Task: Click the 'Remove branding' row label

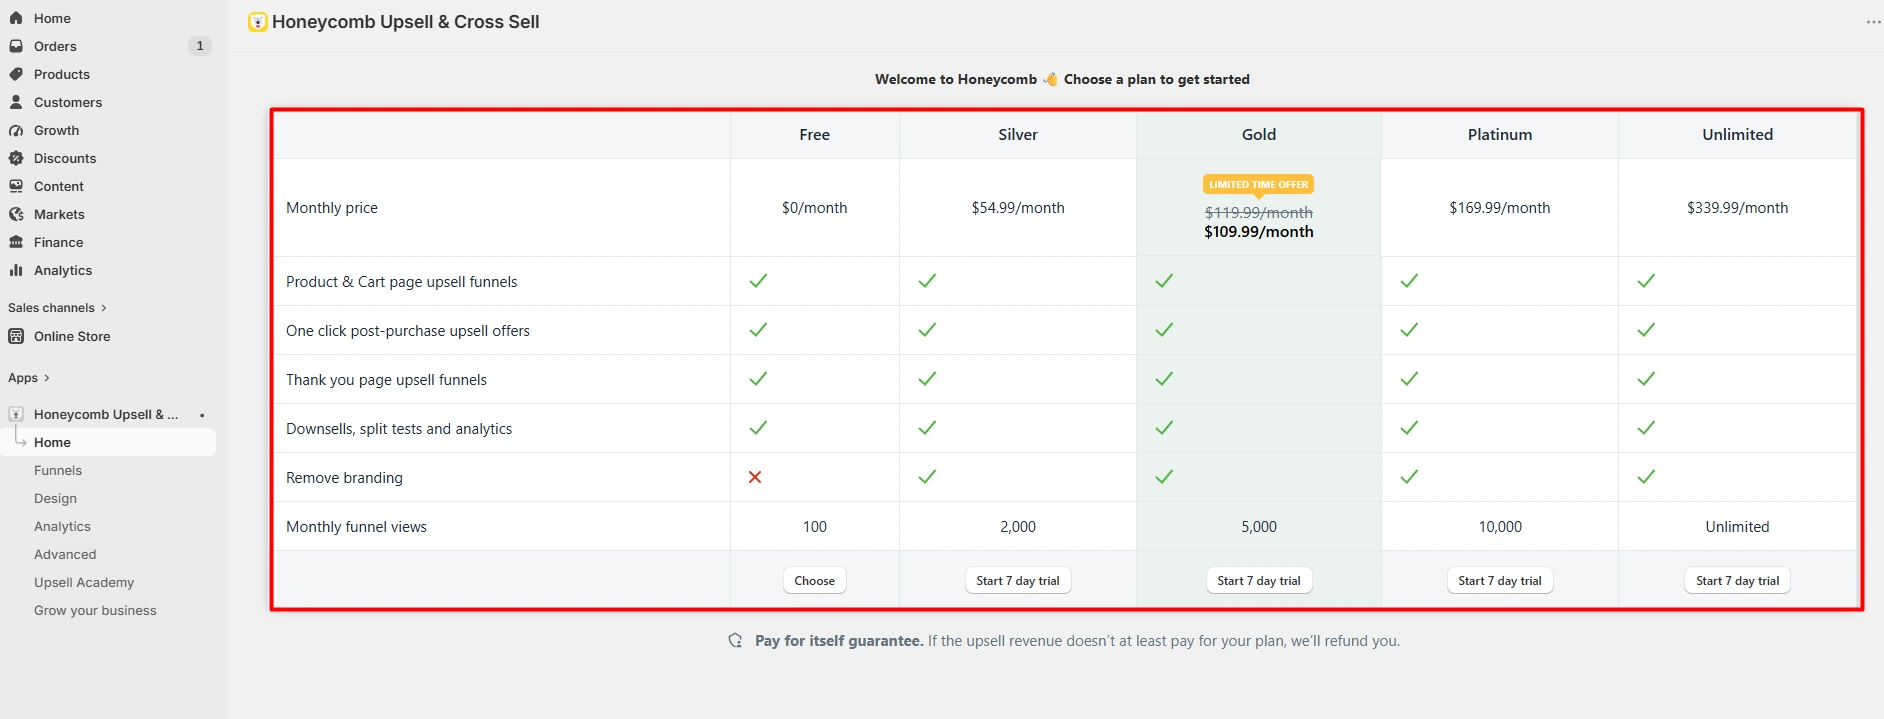Action: [x=344, y=478]
